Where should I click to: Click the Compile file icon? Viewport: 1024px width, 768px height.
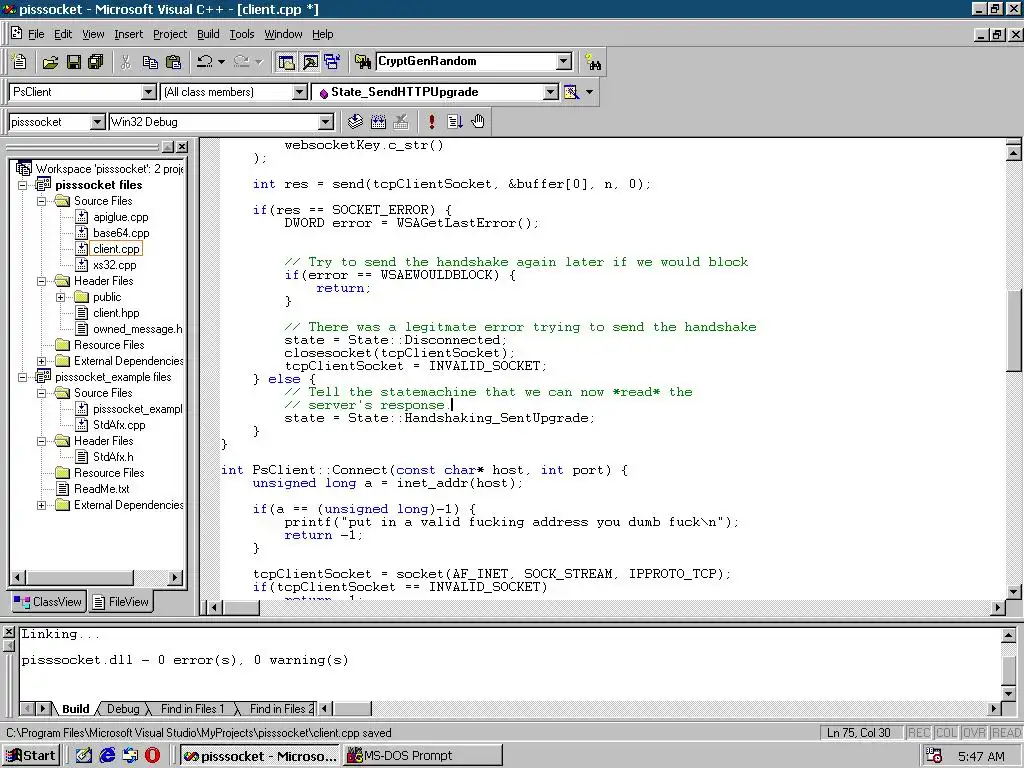coord(355,121)
